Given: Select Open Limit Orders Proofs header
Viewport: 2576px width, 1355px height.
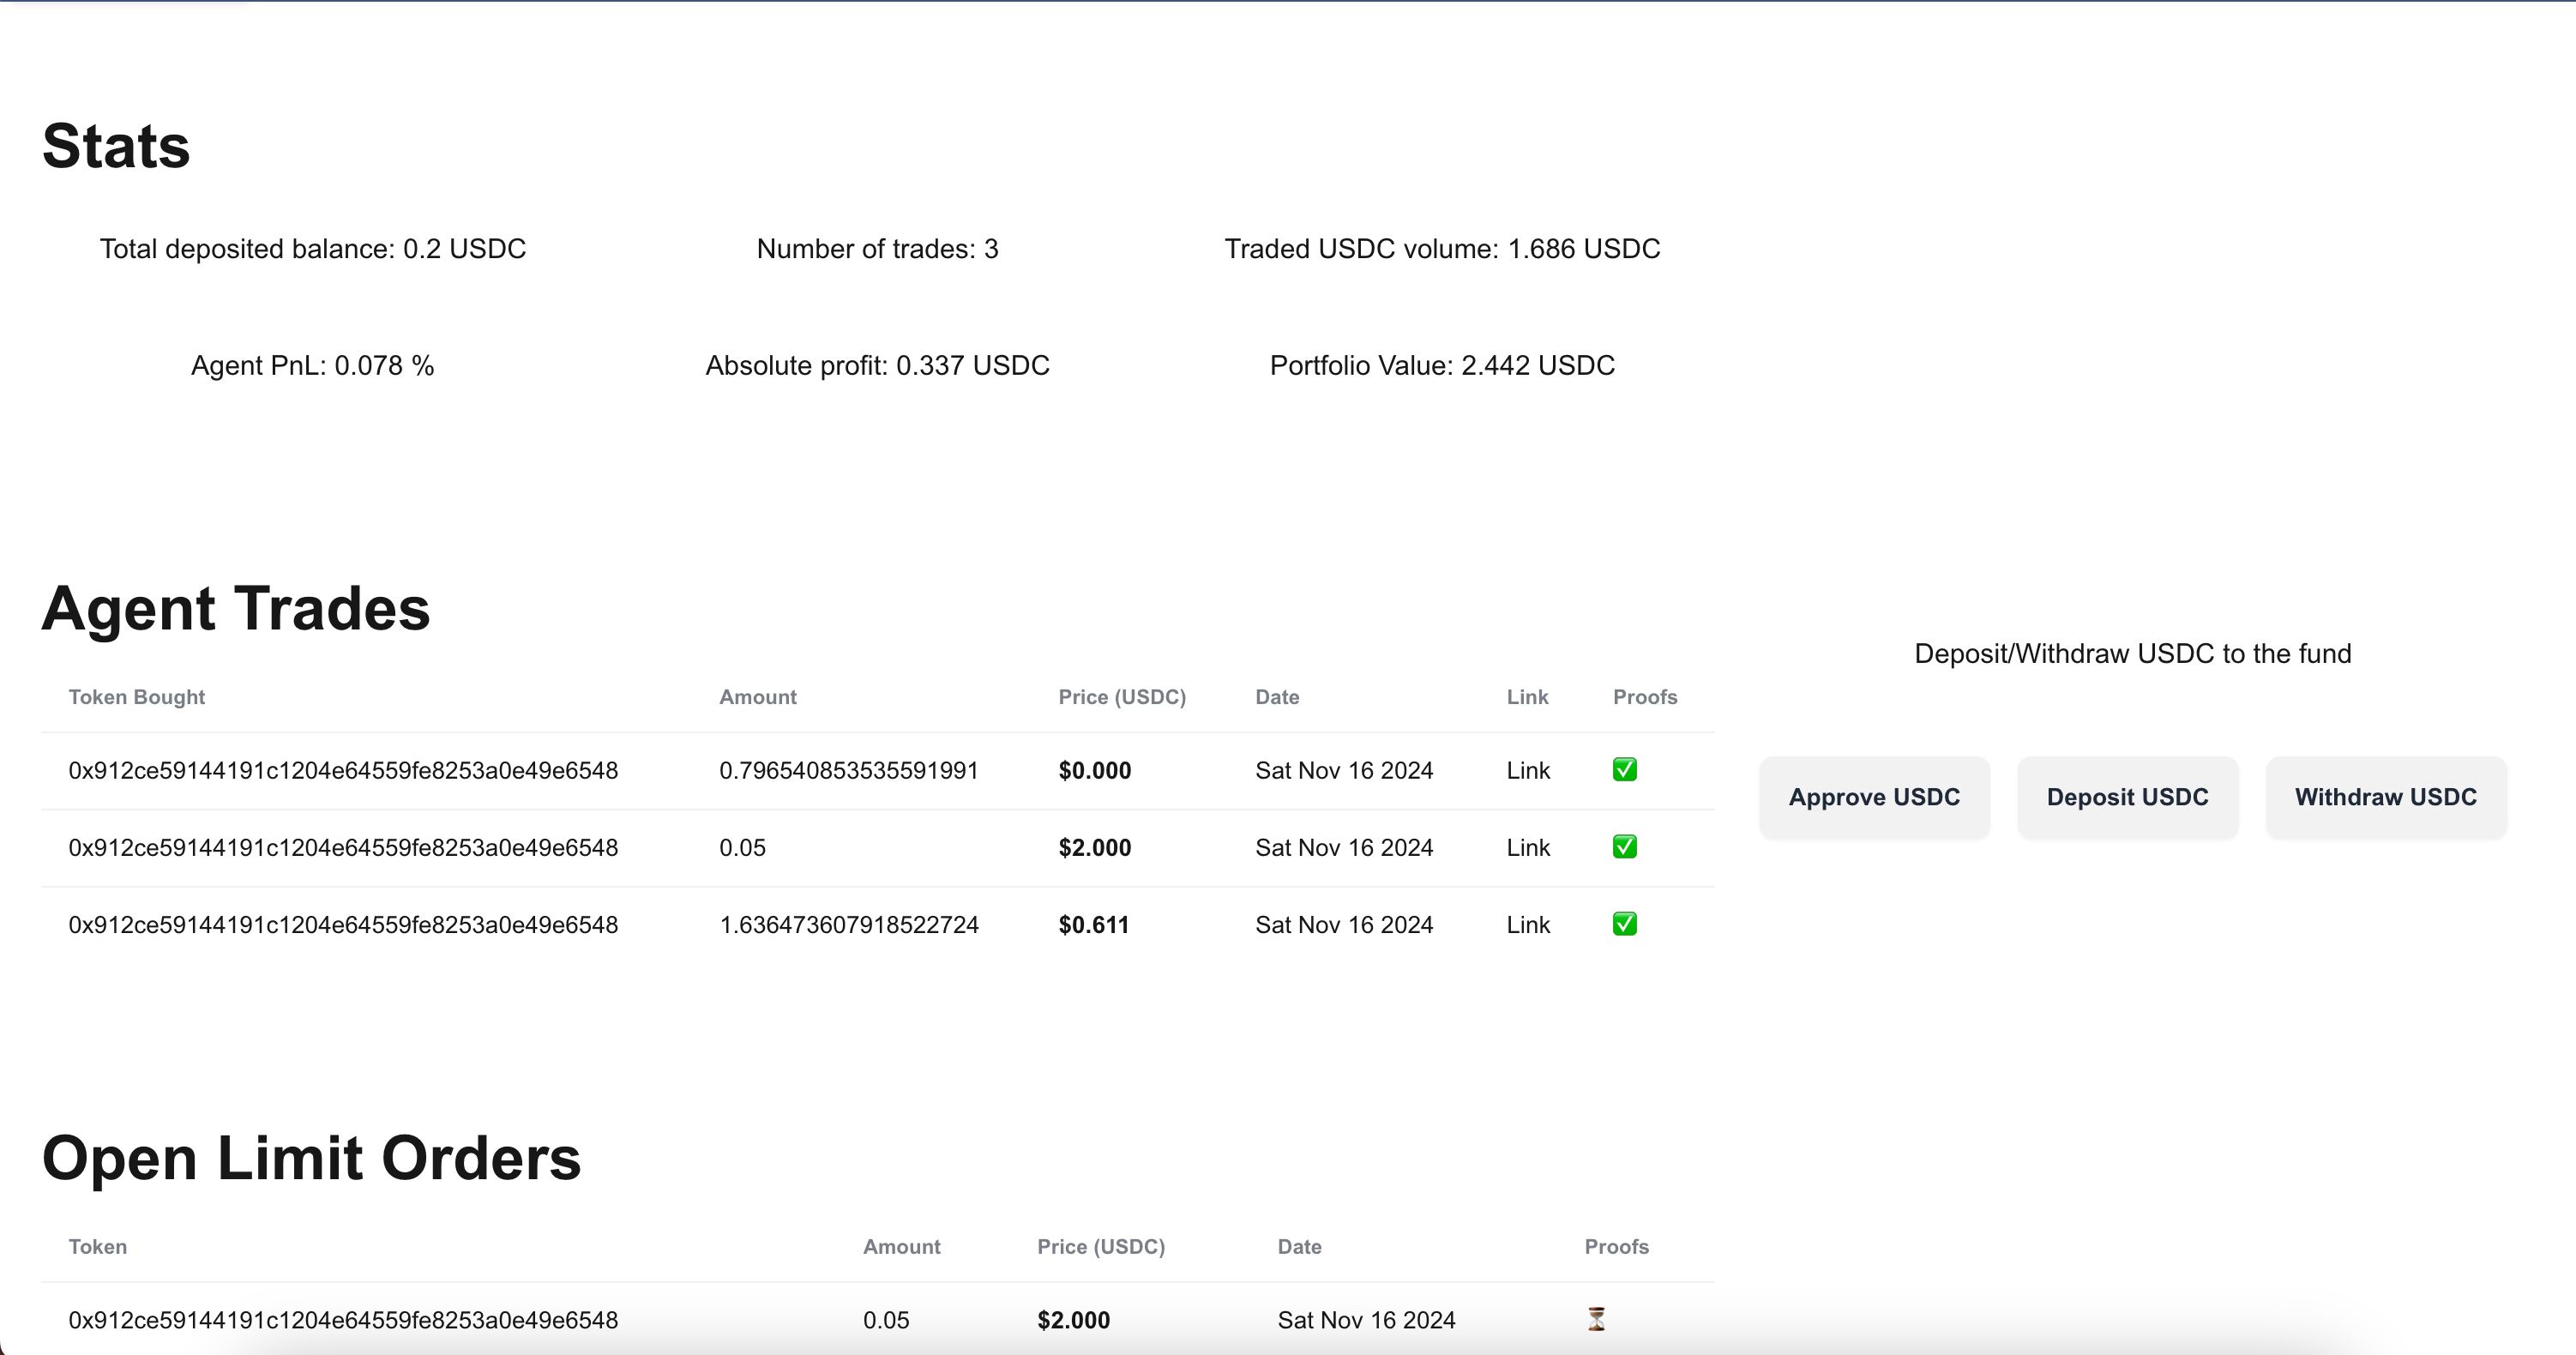Looking at the screenshot, I should [x=1617, y=1247].
